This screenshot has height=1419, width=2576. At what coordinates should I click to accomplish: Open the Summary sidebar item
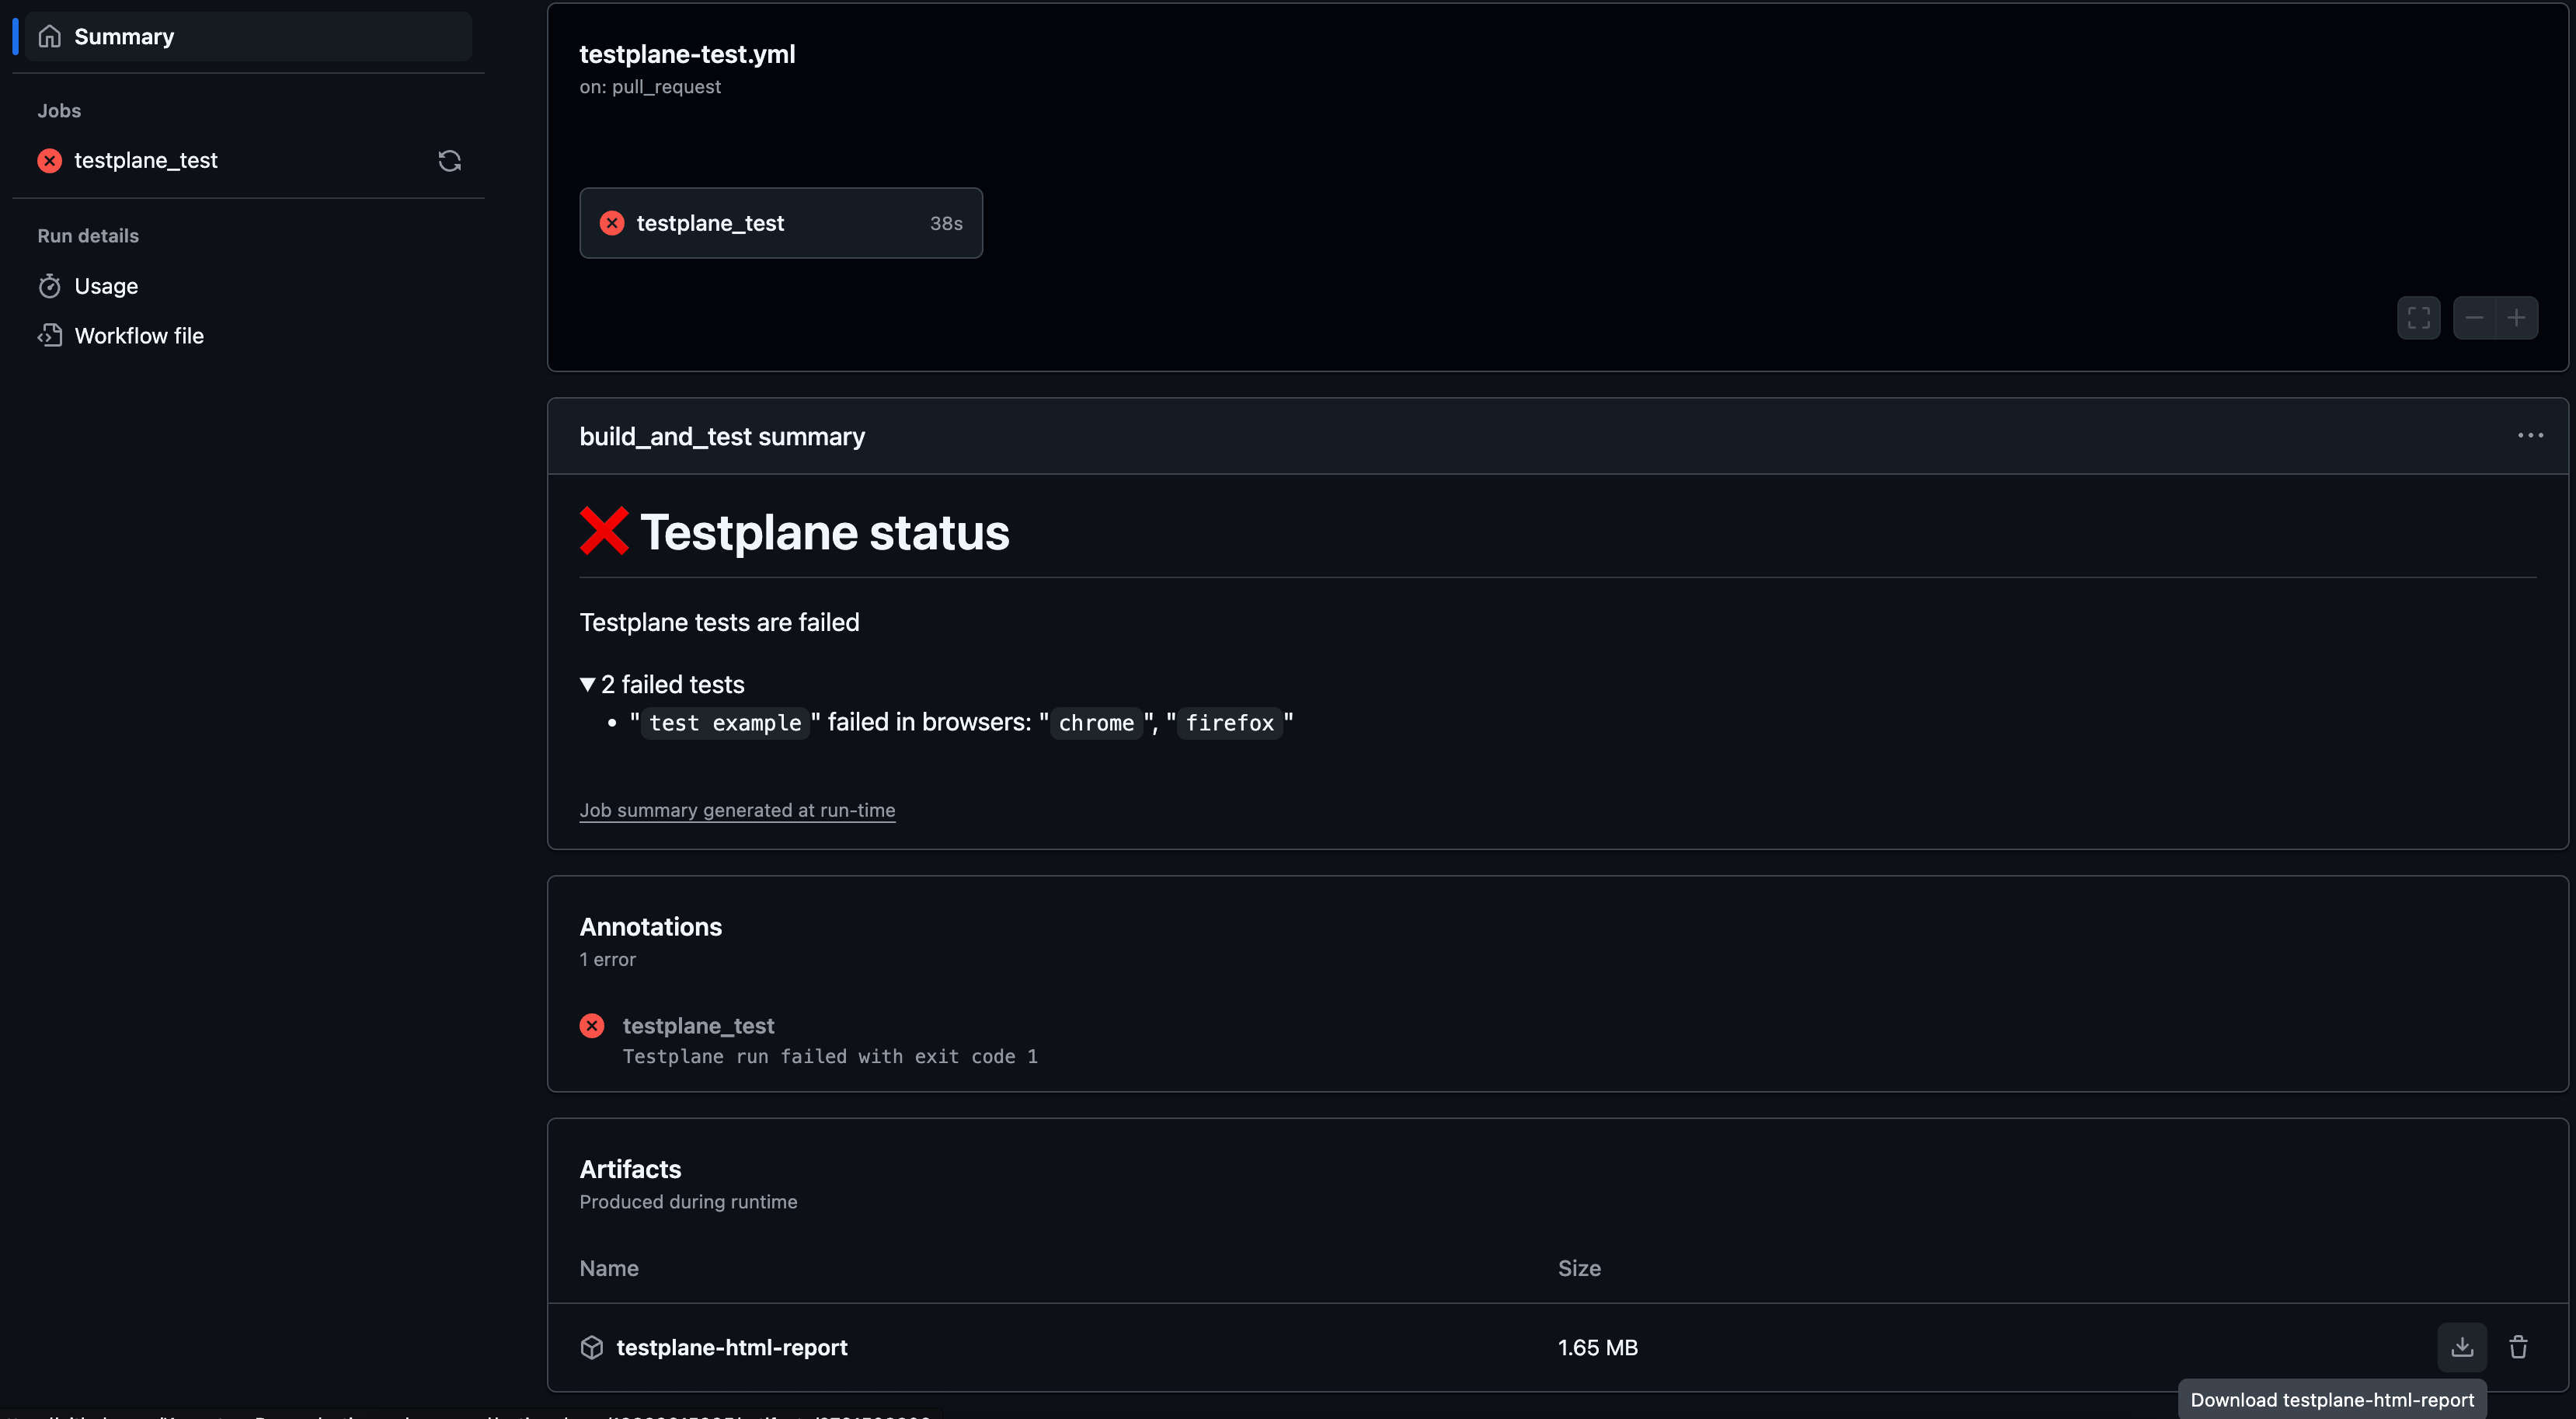(x=124, y=37)
